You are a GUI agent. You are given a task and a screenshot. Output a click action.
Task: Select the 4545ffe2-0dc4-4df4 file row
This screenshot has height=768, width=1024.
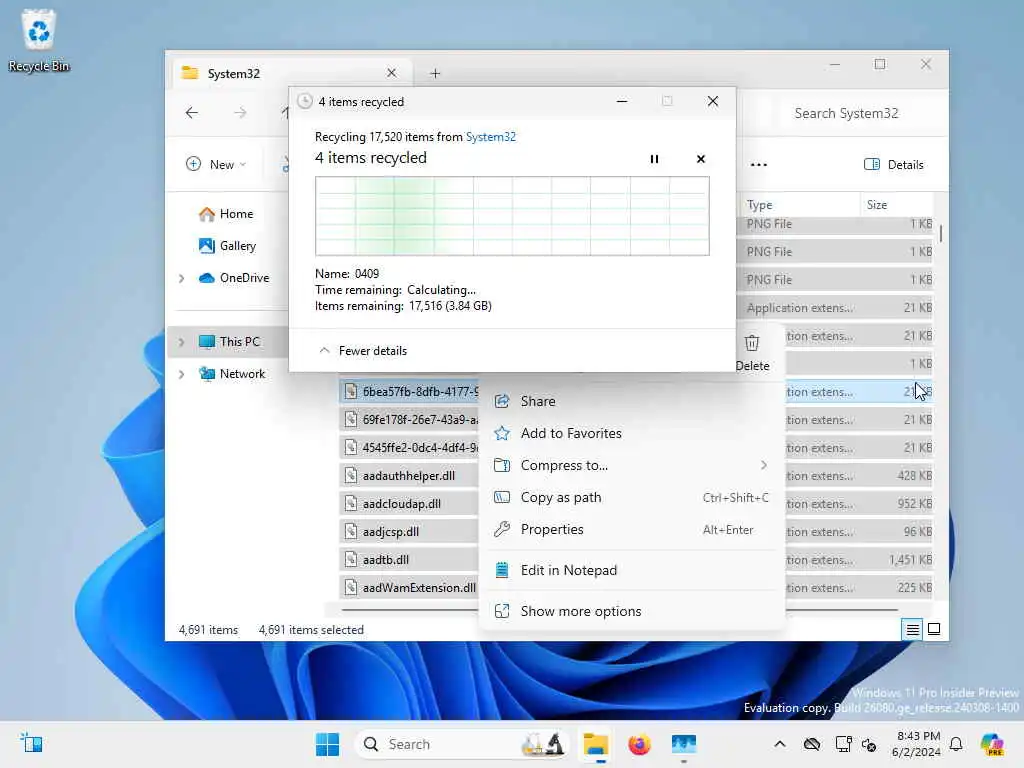409,447
